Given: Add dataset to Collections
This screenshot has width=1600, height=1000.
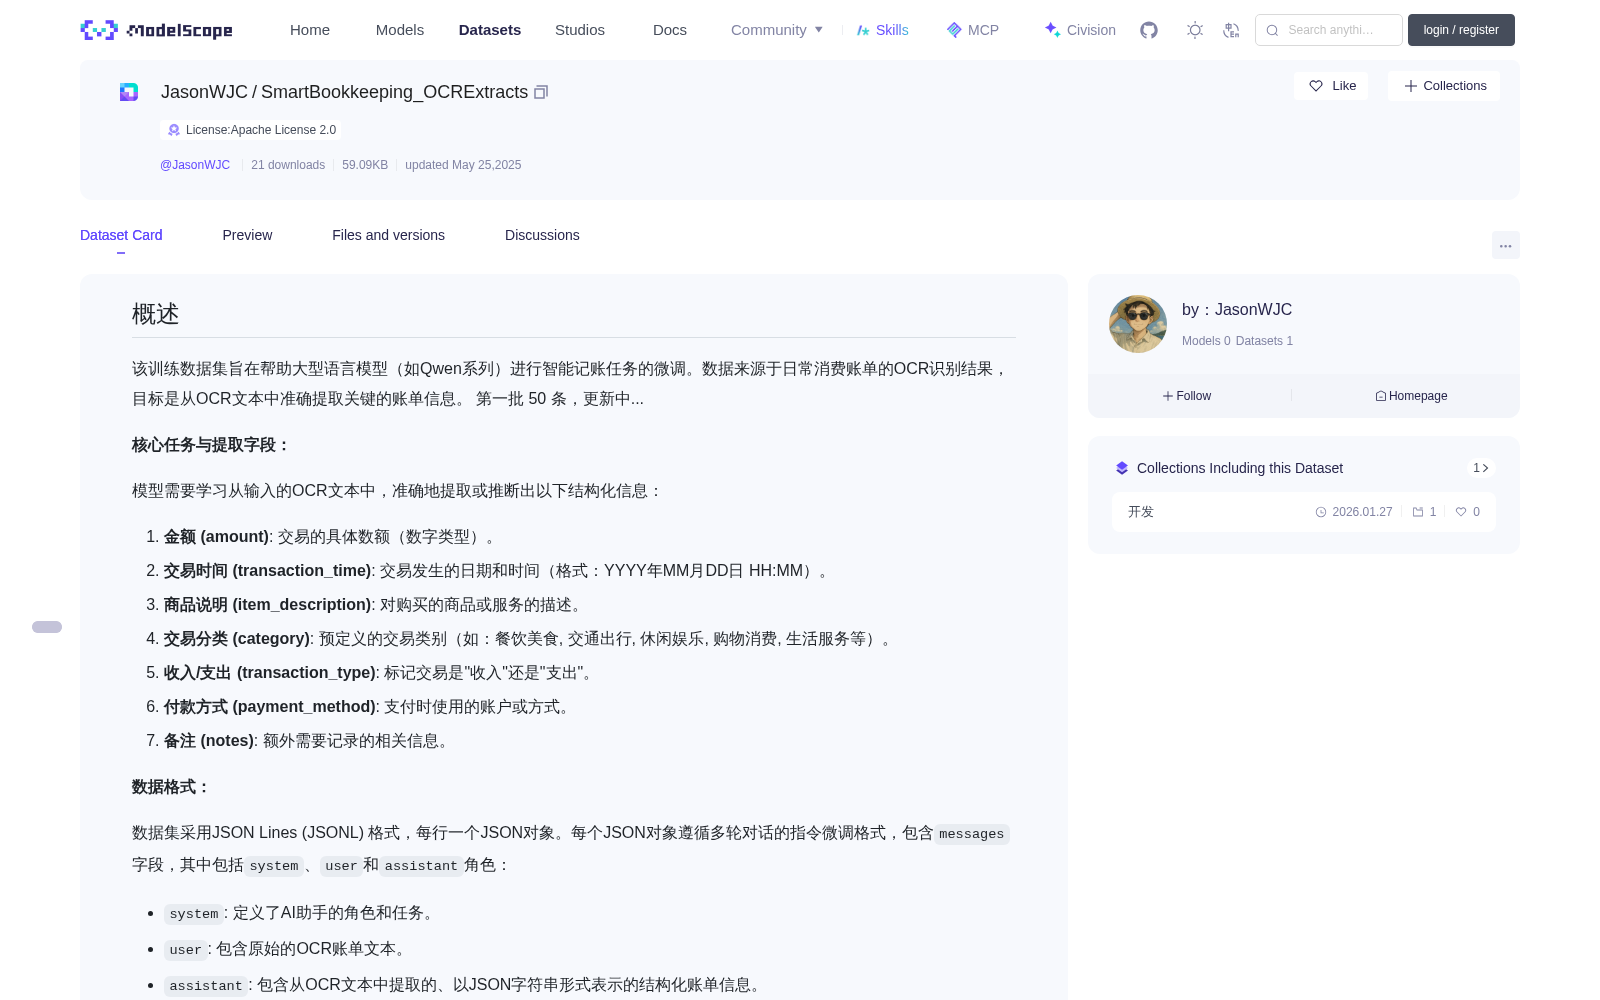Looking at the screenshot, I should [1444, 86].
